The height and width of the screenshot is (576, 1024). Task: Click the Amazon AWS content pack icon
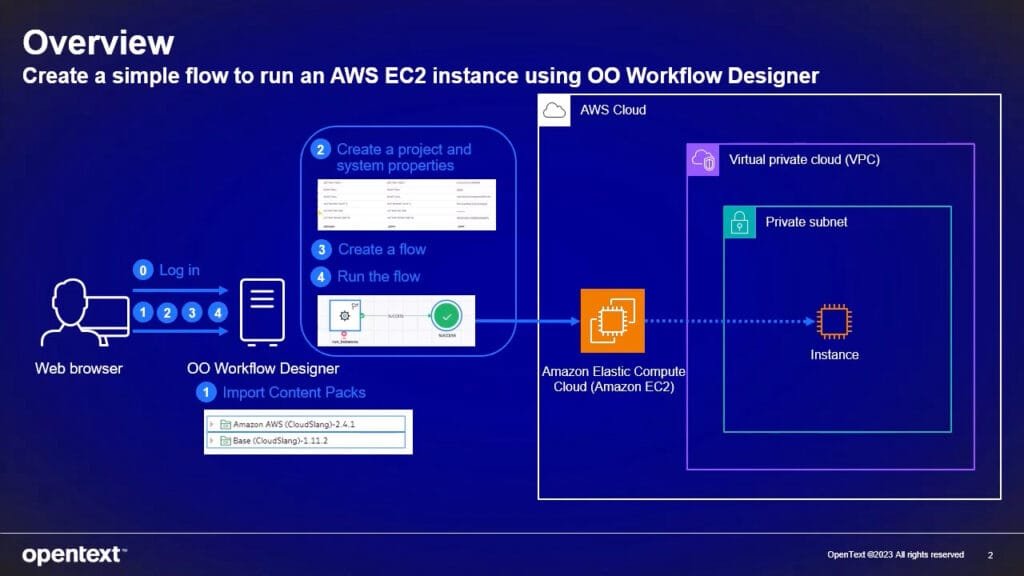click(225, 424)
